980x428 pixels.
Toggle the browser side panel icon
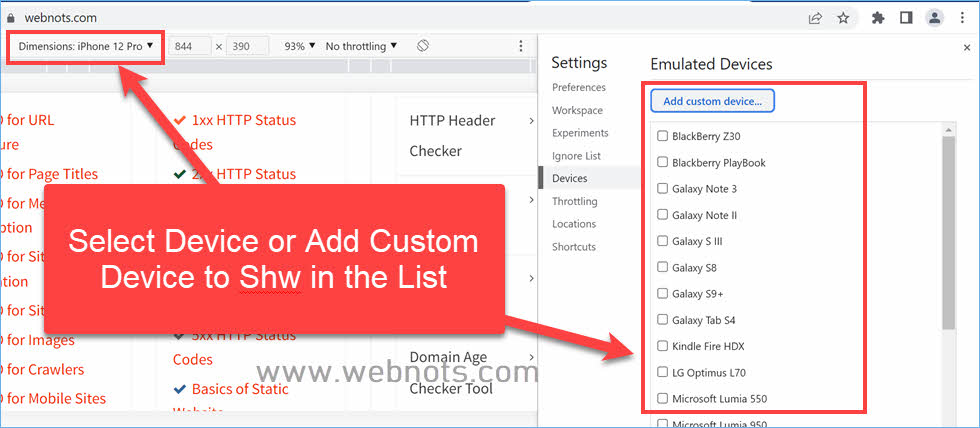pos(906,17)
